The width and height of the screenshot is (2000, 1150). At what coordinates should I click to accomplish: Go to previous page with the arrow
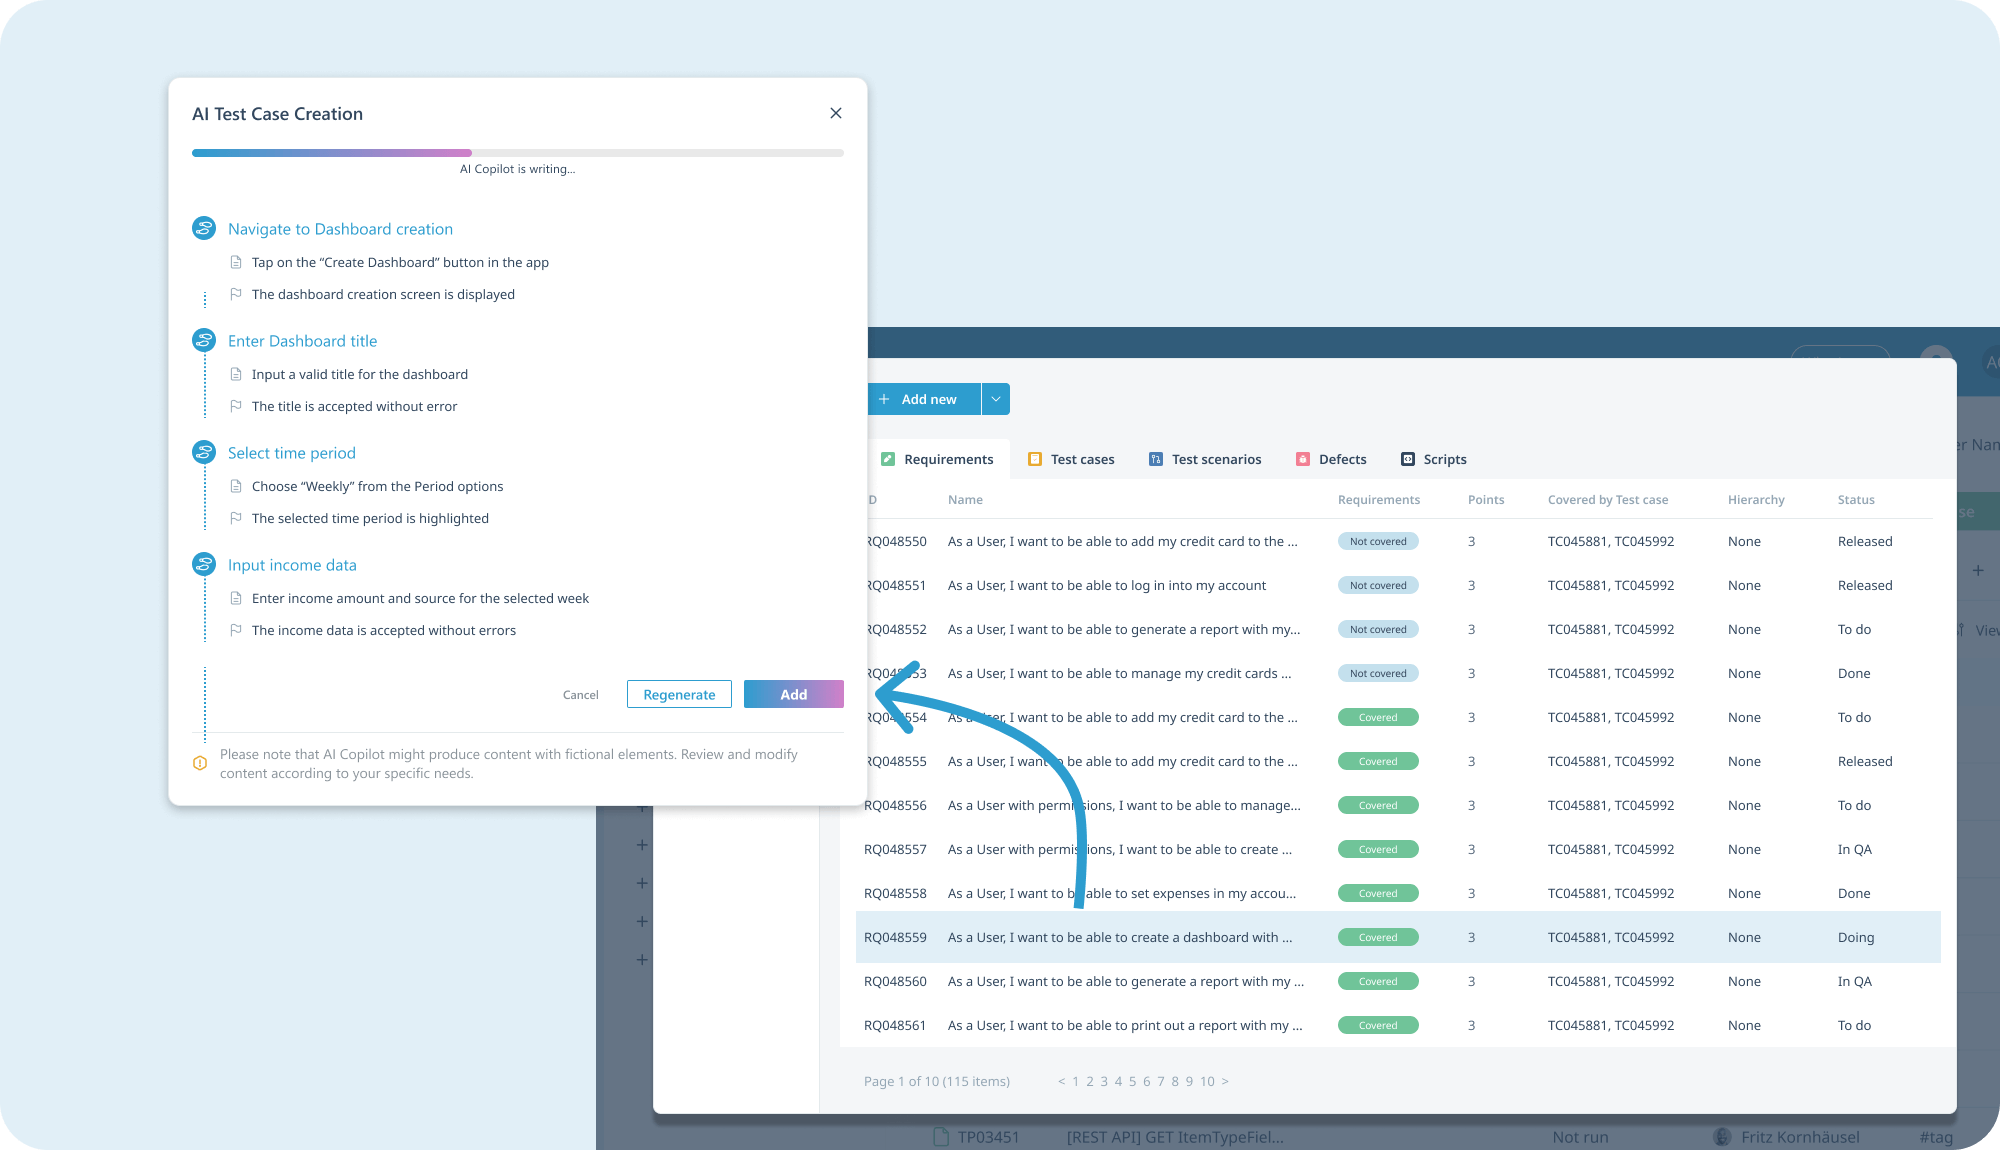tap(1061, 1081)
